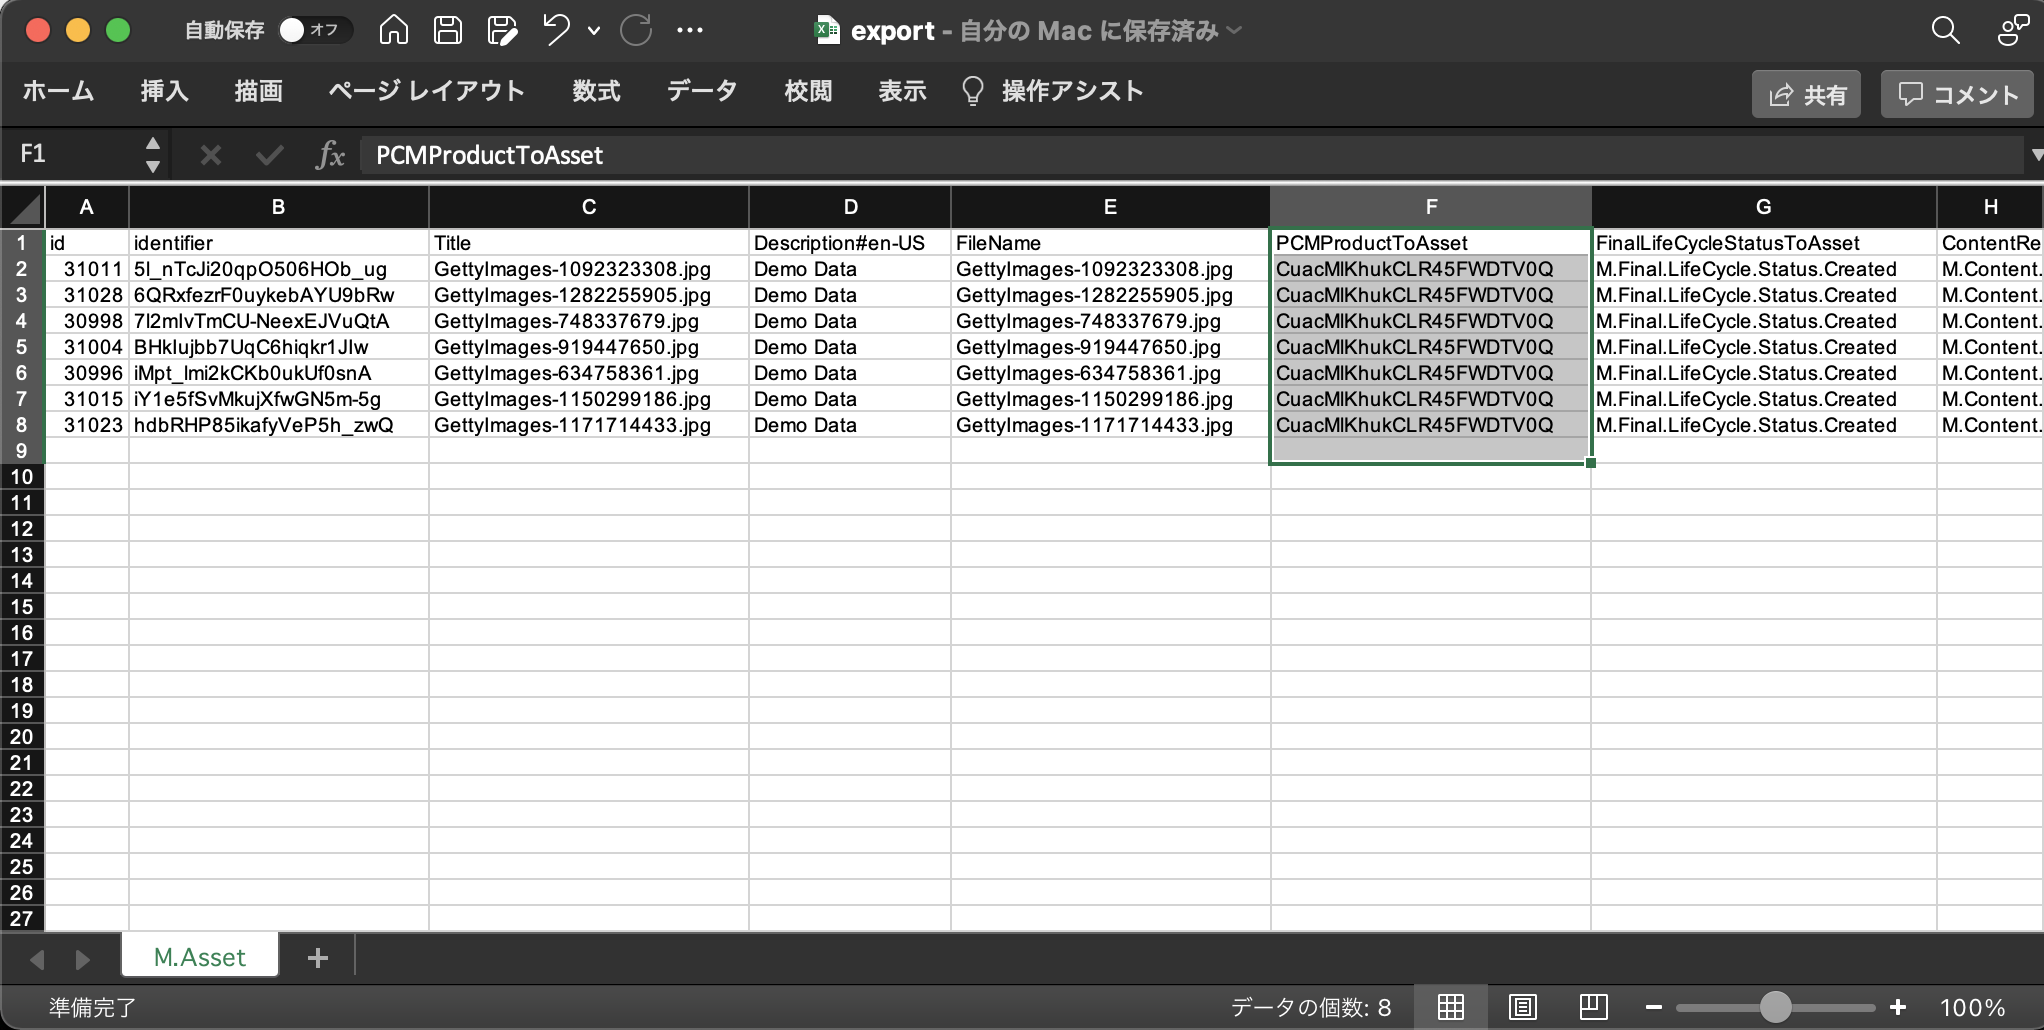The image size is (2044, 1030).
Task: Select row 9 header
Action: [x=22, y=451]
